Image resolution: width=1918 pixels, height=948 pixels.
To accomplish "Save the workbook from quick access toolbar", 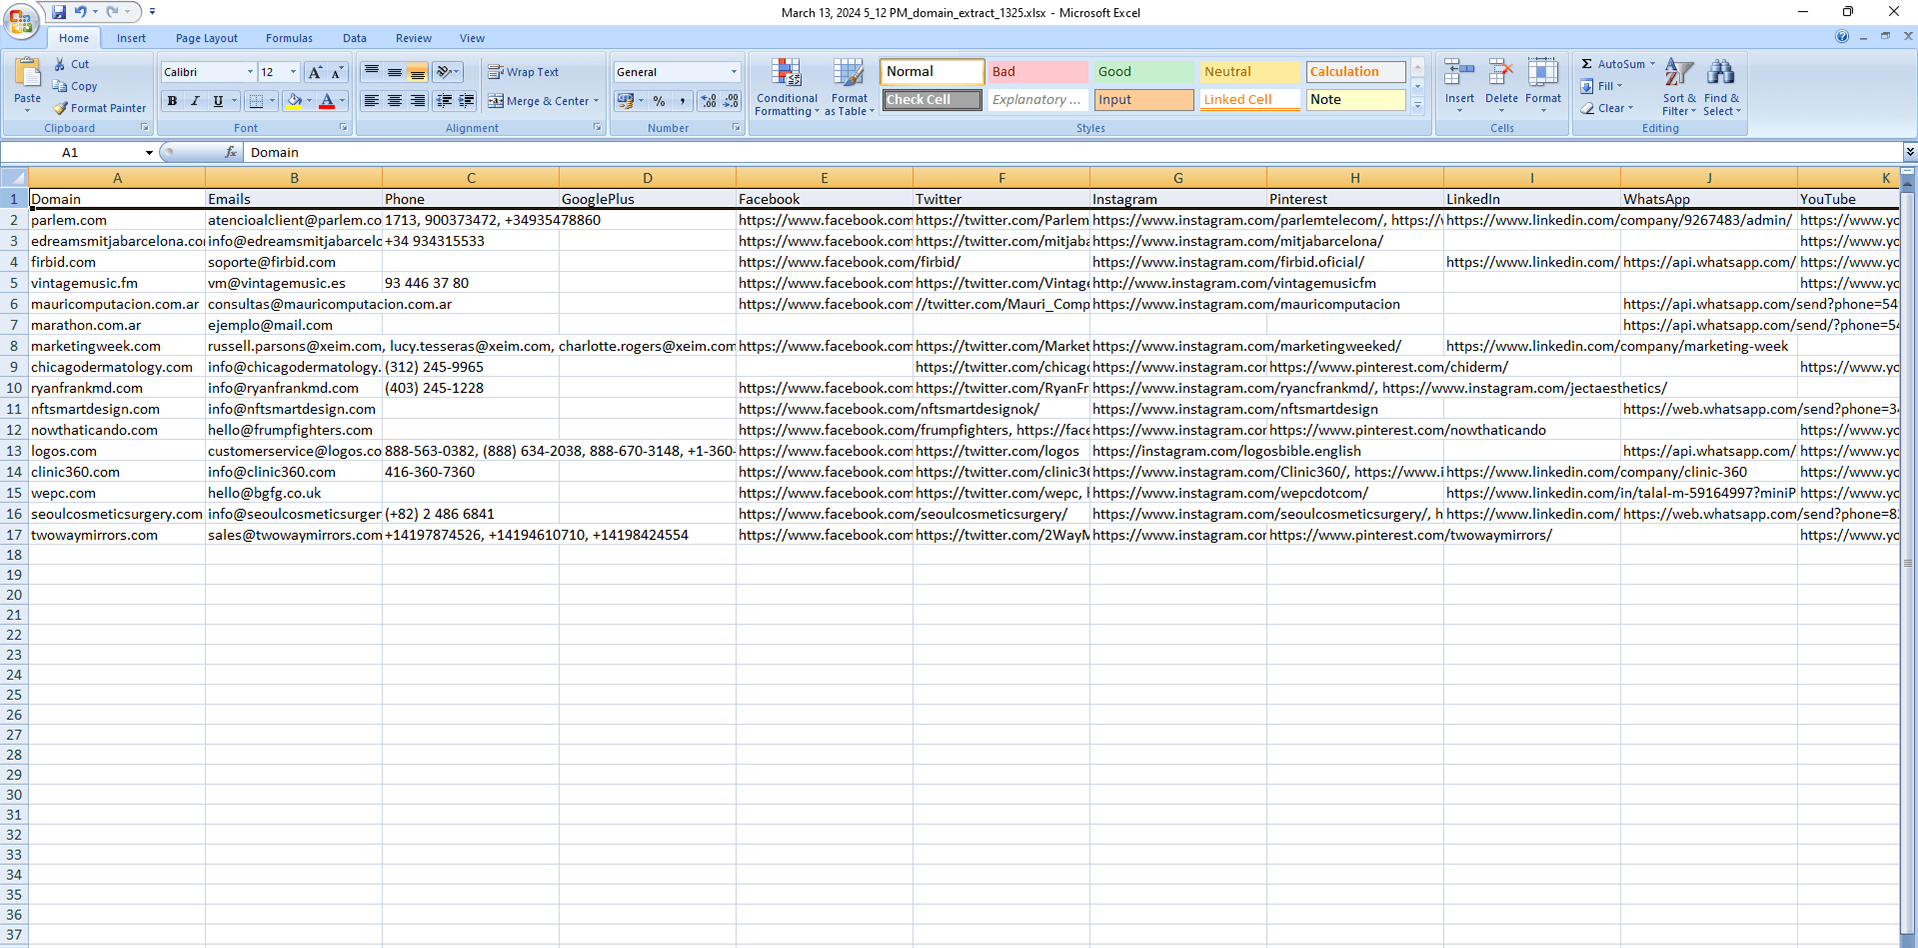I will coord(59,12).
